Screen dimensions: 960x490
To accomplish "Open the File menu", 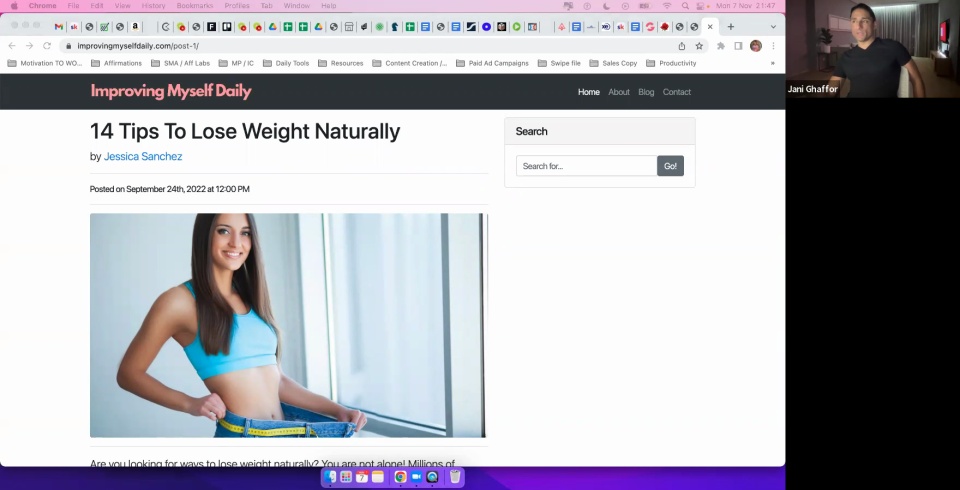I will point(73,6).
